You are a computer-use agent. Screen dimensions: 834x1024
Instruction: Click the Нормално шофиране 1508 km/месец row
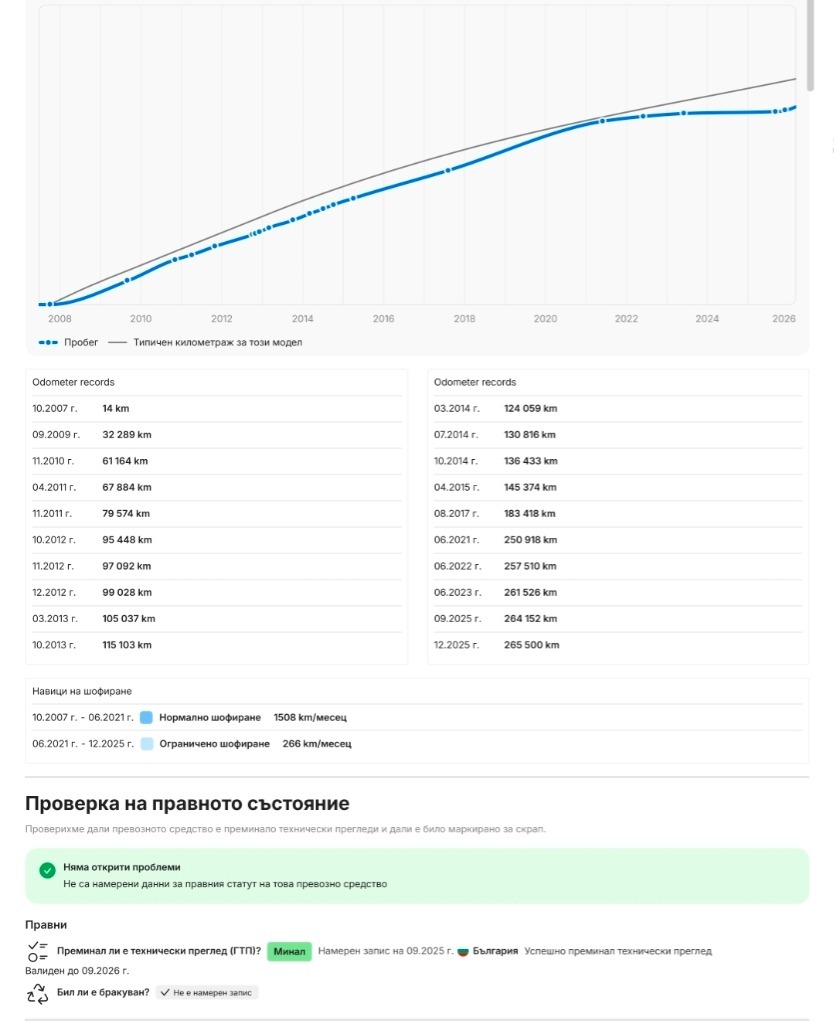click(417, 717)
